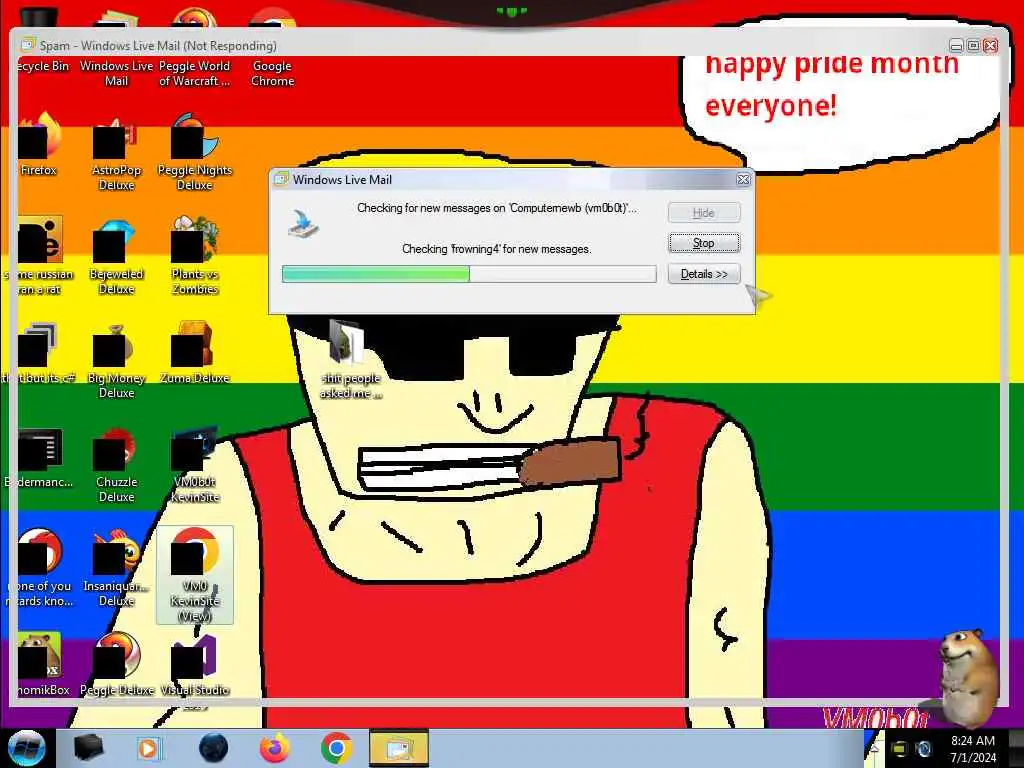Click the mail download icon in dialog
This screenshot has height=768, width=1024.
coord(303,223)
